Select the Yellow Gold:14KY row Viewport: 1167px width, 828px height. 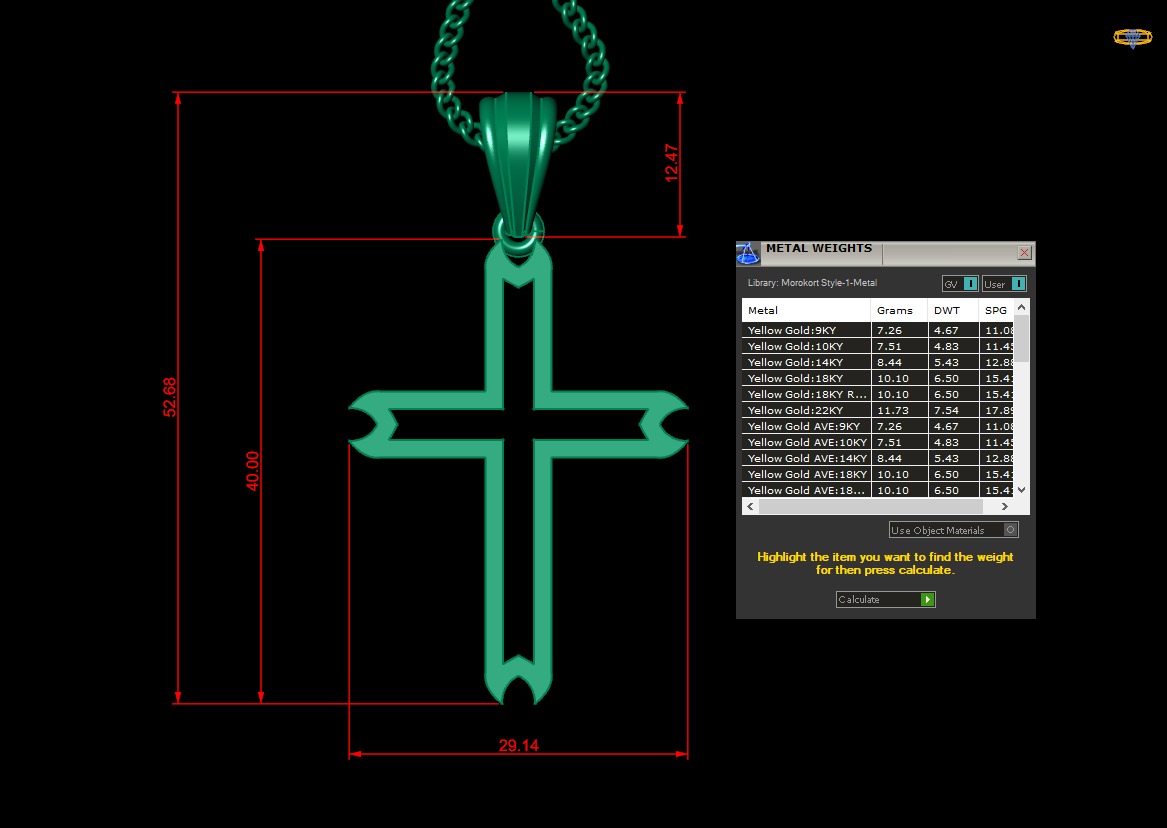[x=878, y=362]
